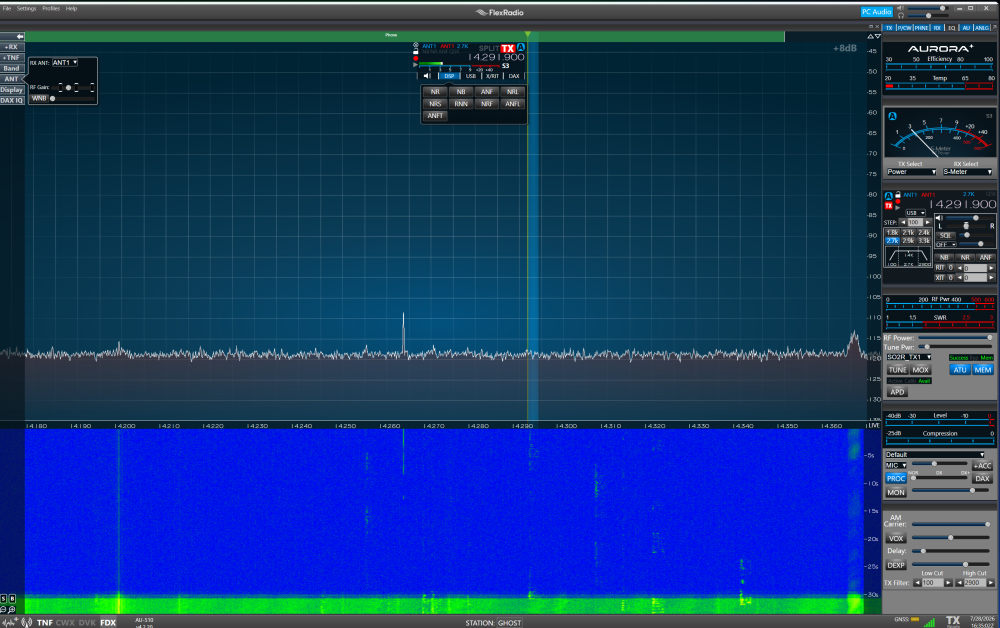Increase STEP with right arrow
The height and width of the screenshot is (628, 1000).
pos(927,223)
